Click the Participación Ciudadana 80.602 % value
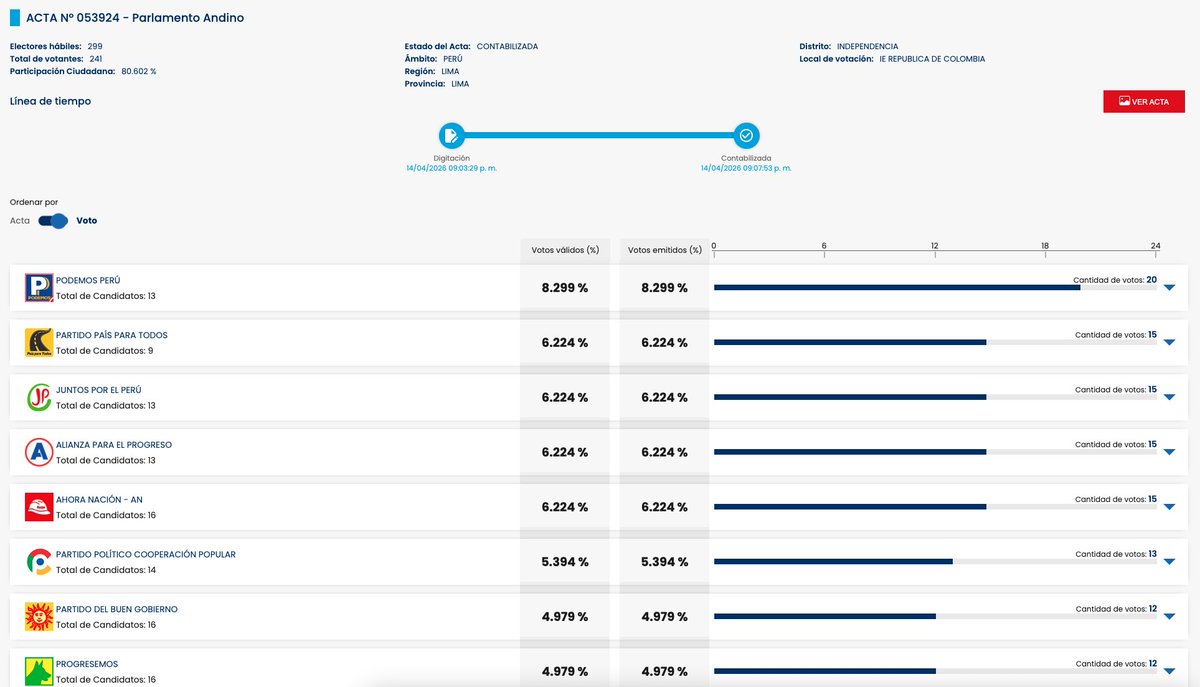1200x687 pixels. [139, 72]
